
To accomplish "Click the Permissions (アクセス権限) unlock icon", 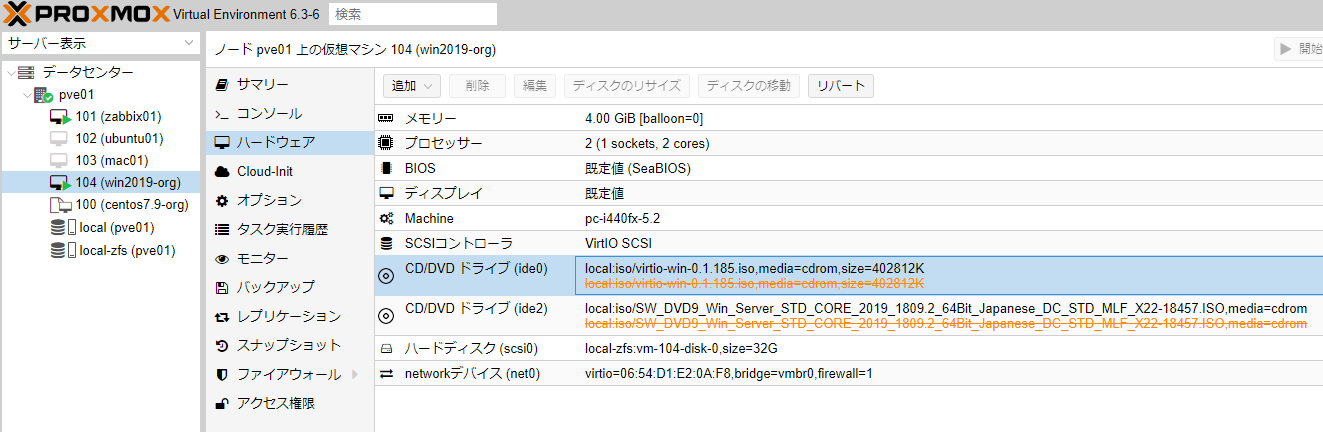I will click(223, 404).
